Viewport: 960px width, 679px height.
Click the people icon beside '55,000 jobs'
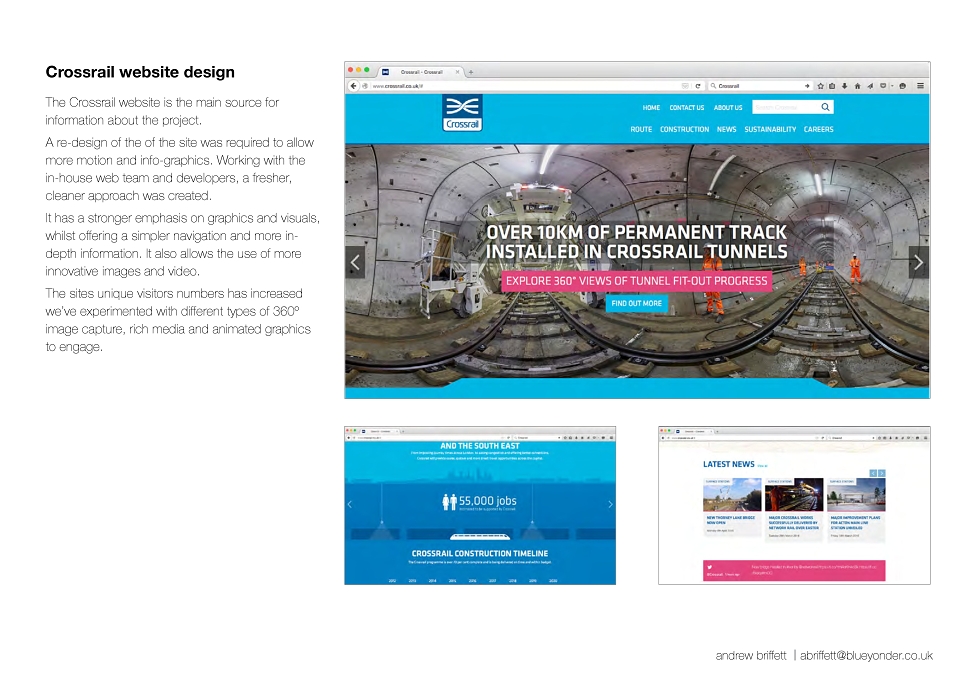click(x=449, y=502)
